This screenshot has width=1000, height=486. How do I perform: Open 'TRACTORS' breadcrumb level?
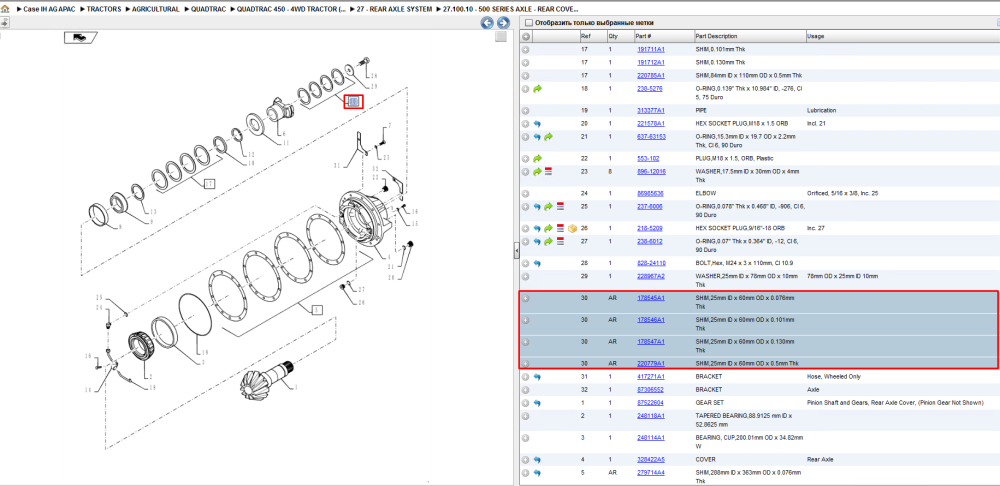coord(104,10)
